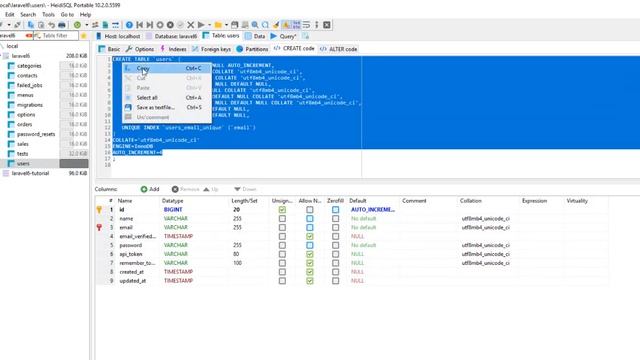Image resolution: width=640 pixels, height=360 pixels.
Task: Click the blue Help question-mark toolbar icon
Action: 129,25
